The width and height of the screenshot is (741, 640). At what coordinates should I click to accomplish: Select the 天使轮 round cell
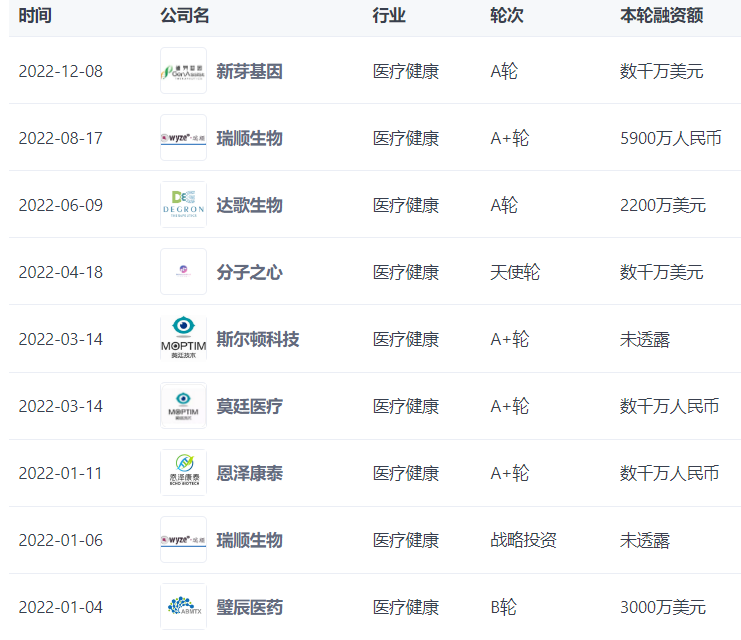[x=515, y=272]
